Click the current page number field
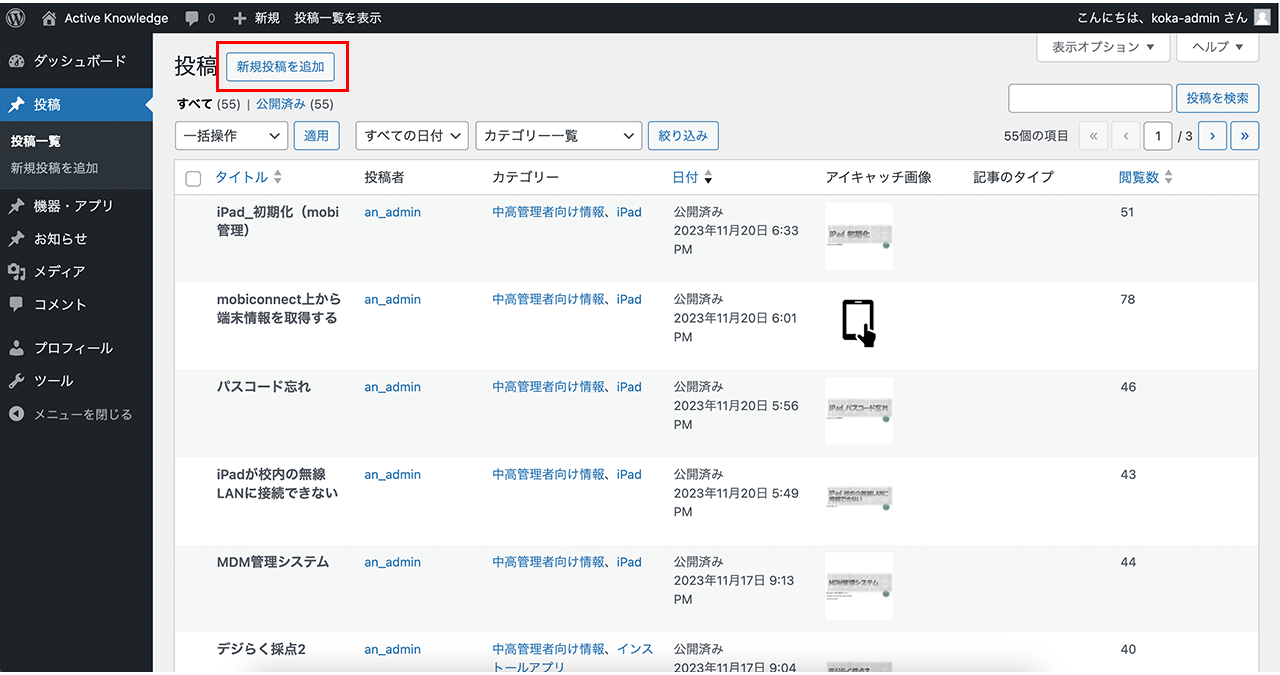1280x675 pixels. tap(1158, 135)
